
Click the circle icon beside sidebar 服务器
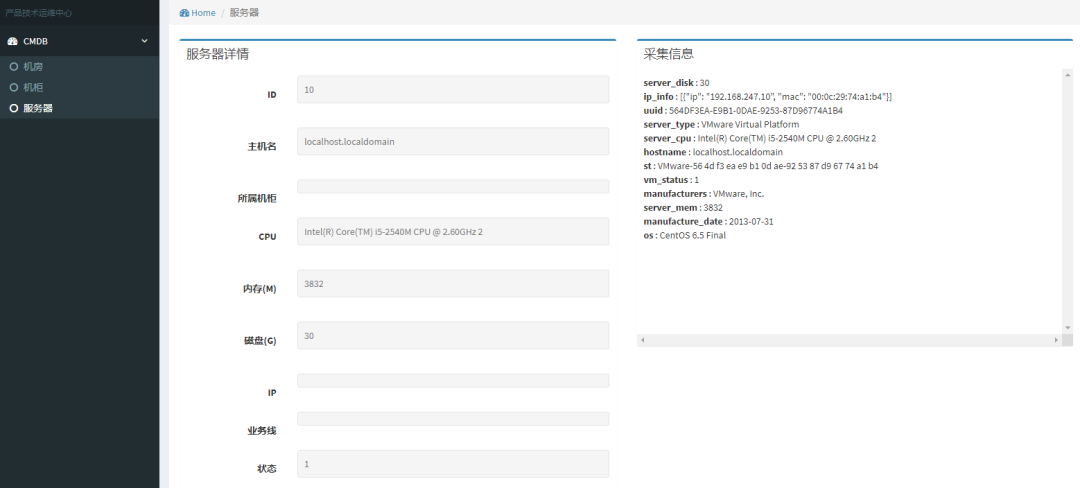click(x=13, y=108)
